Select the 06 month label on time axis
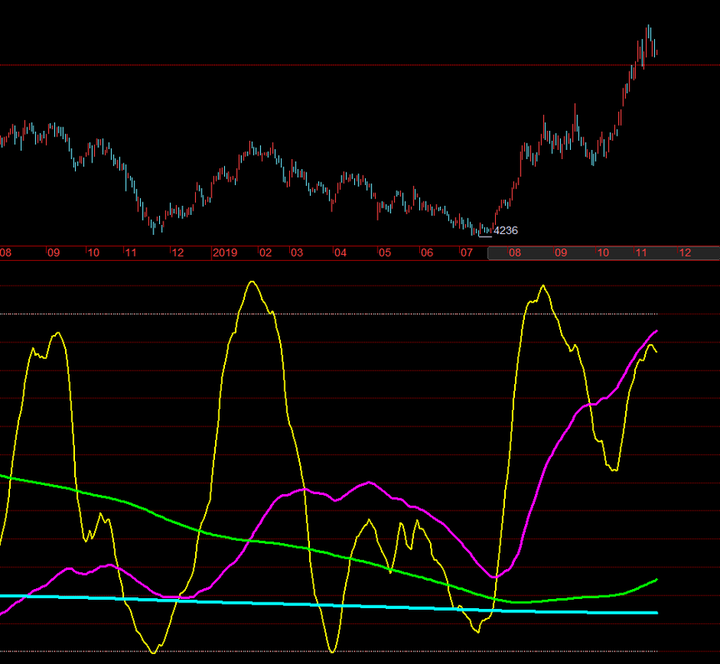Viewport: 720px width, 664px height. [x=427, y=253]
